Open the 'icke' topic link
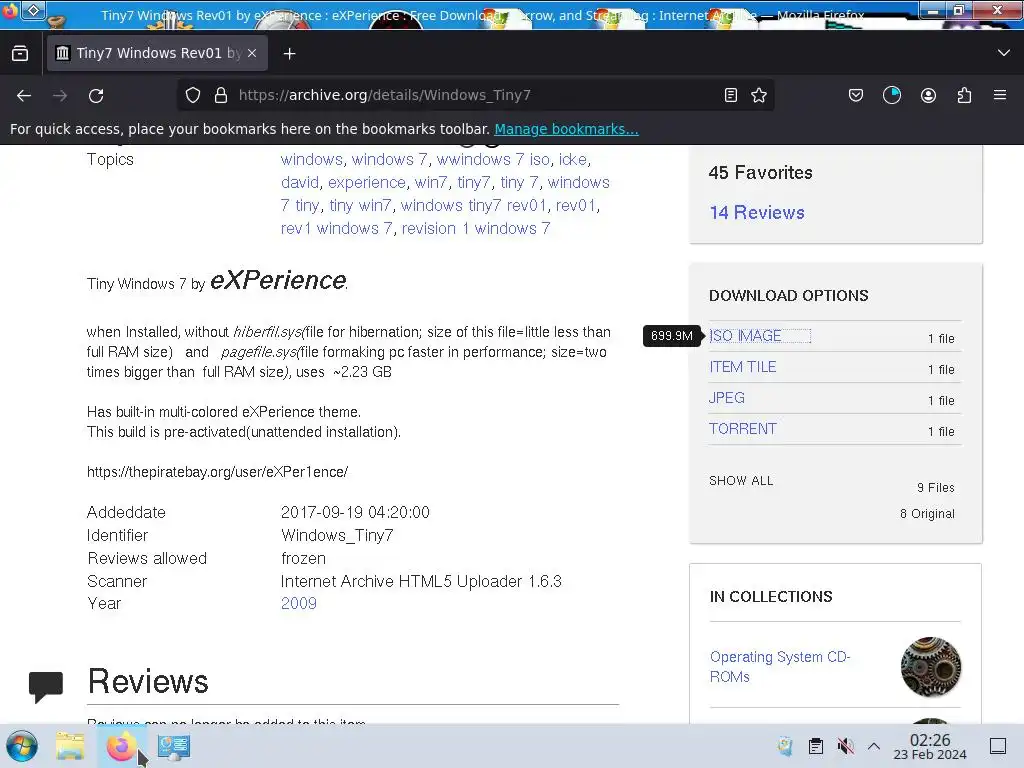 point(573,159)
